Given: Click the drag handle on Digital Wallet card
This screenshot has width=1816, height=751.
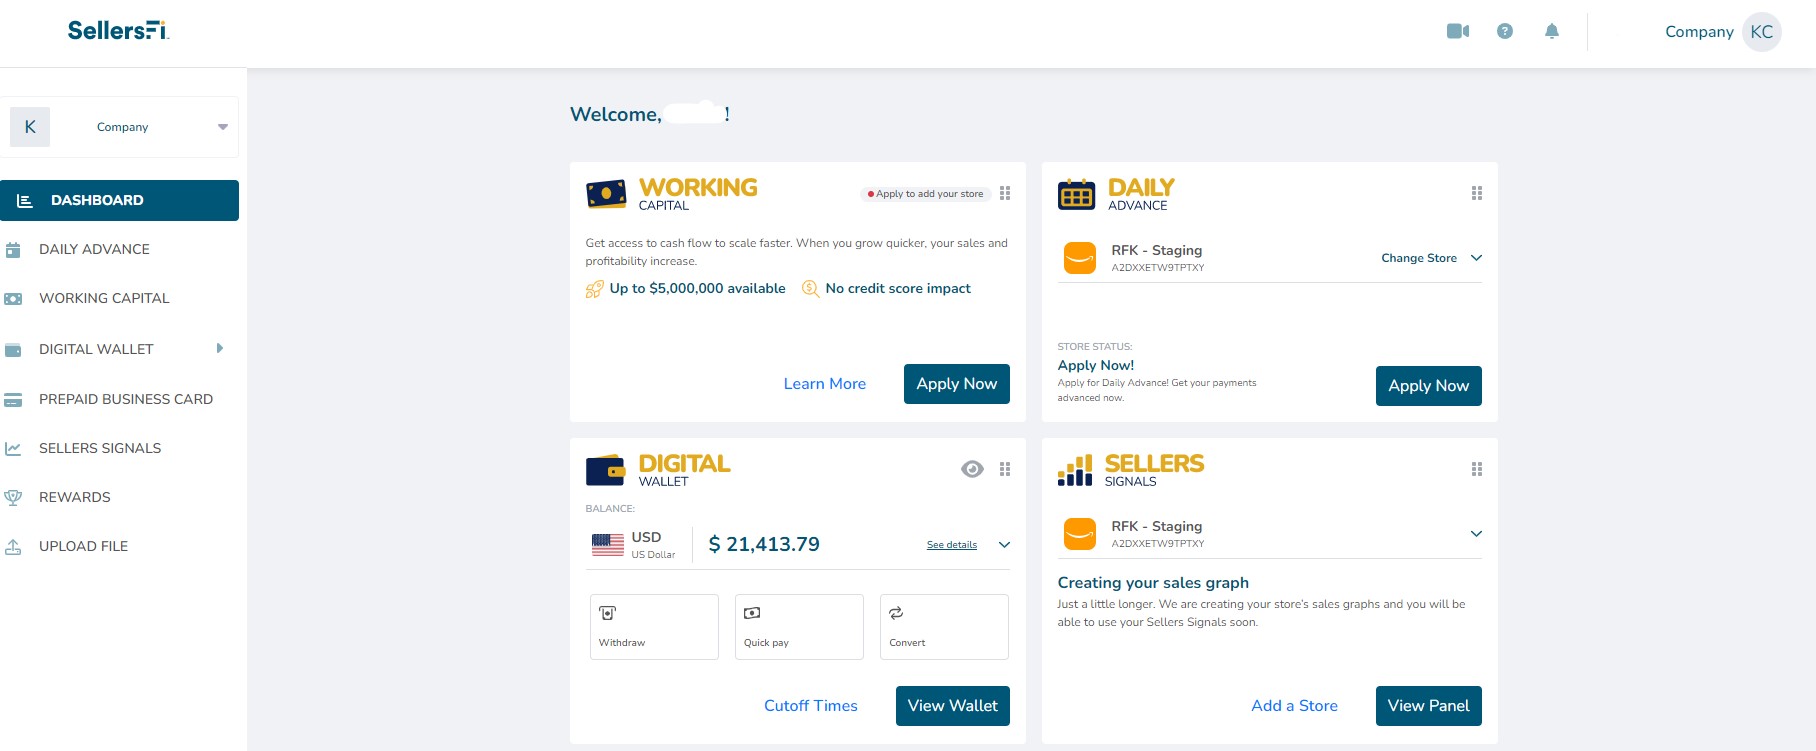Looking at the screenshot, I should [x=1005, y=469].
